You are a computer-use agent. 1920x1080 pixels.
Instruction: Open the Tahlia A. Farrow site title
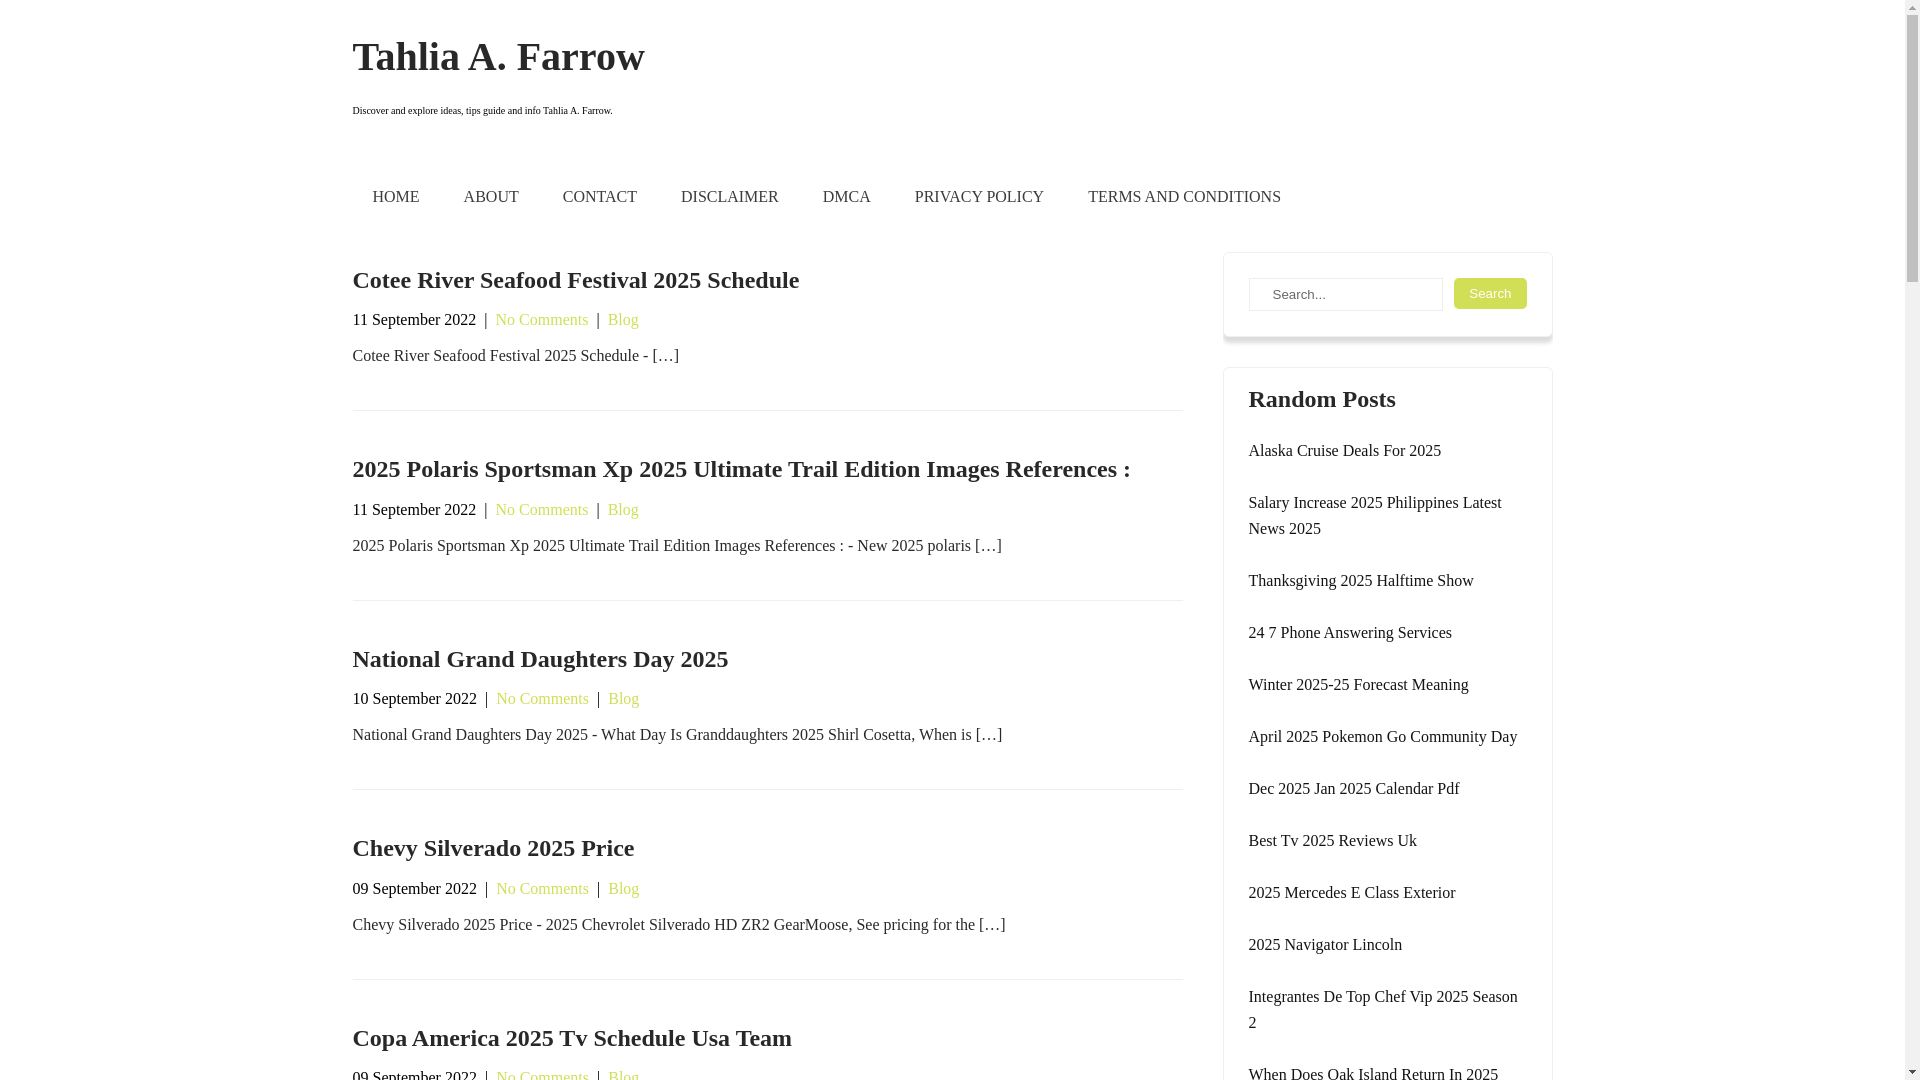click(x=498, y=57)
